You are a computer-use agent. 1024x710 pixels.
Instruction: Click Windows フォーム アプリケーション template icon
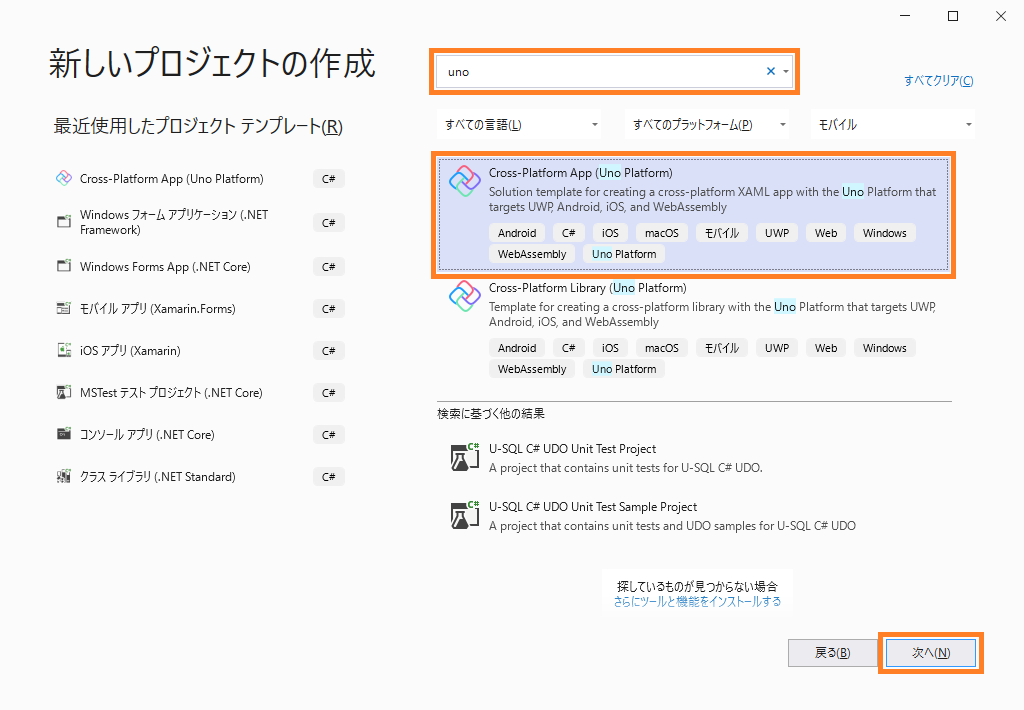point(64,221)
